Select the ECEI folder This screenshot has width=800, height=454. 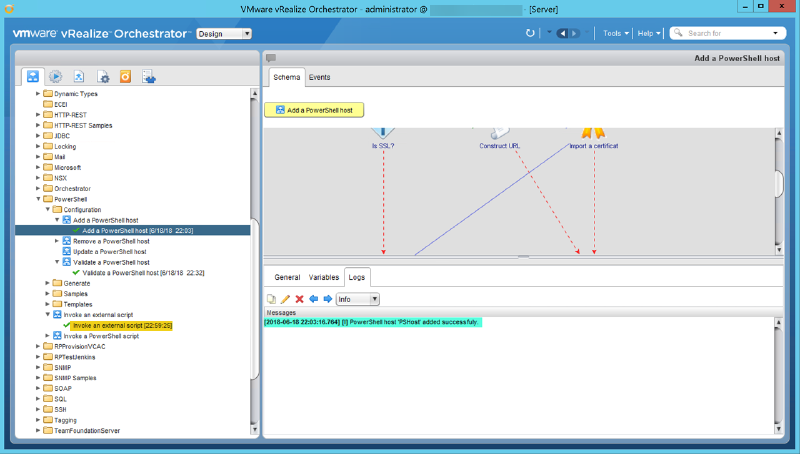56,104
